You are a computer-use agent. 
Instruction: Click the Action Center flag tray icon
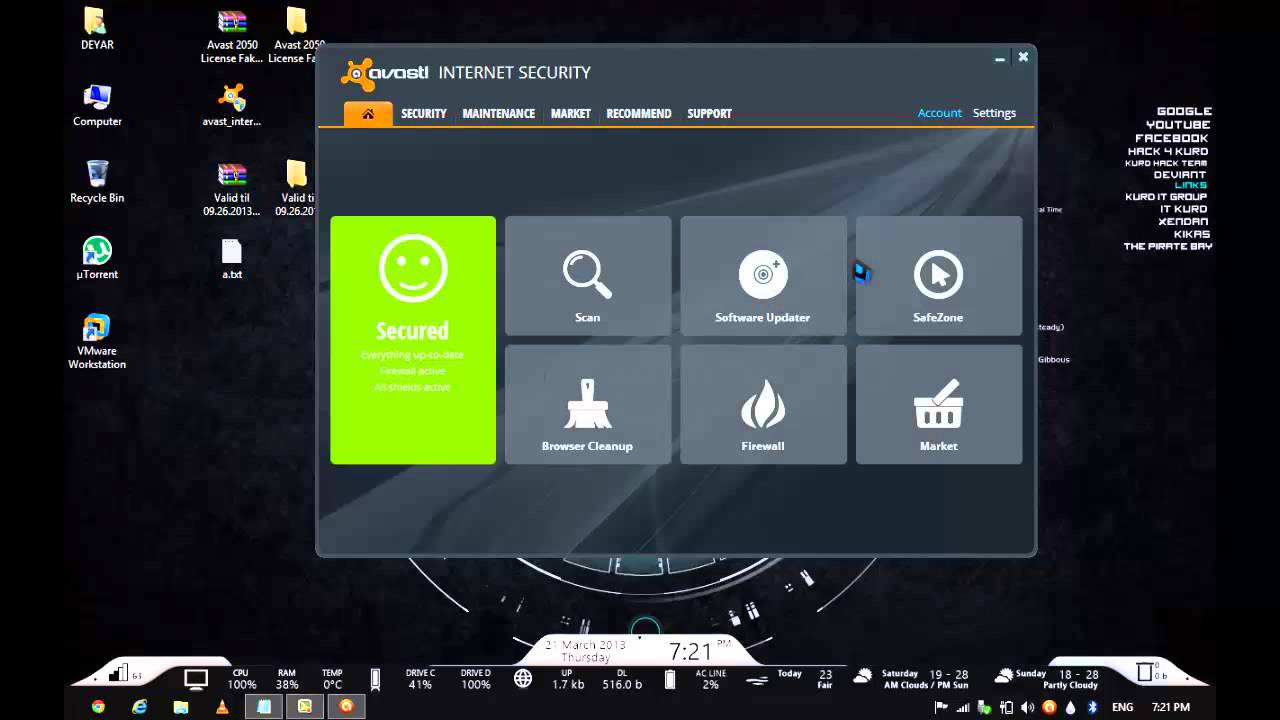click(941, 707)
